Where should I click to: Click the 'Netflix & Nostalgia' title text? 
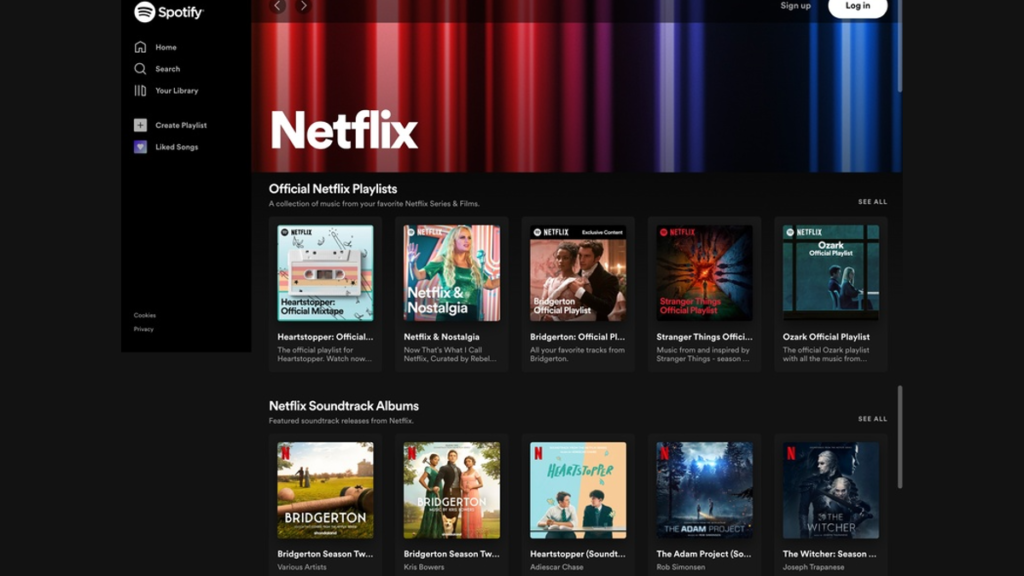tap(441, 337)
